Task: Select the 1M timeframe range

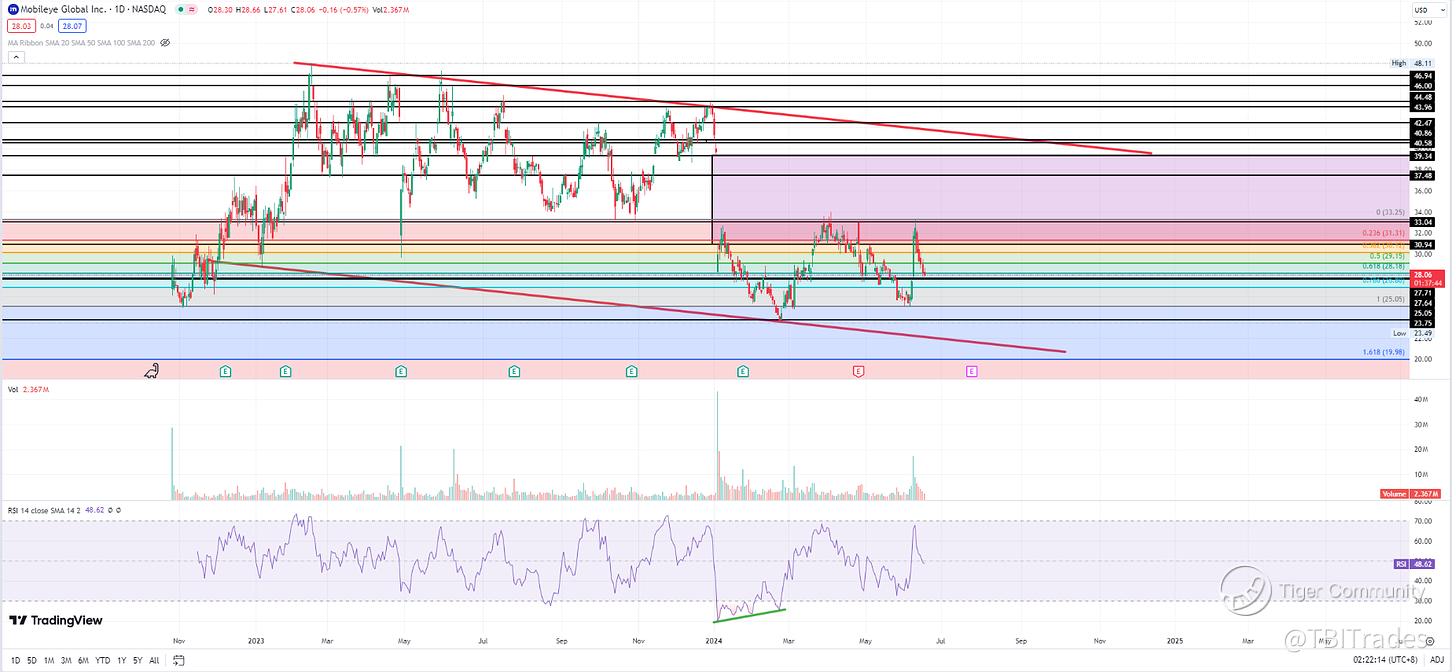Action: (x=49, y=660)
